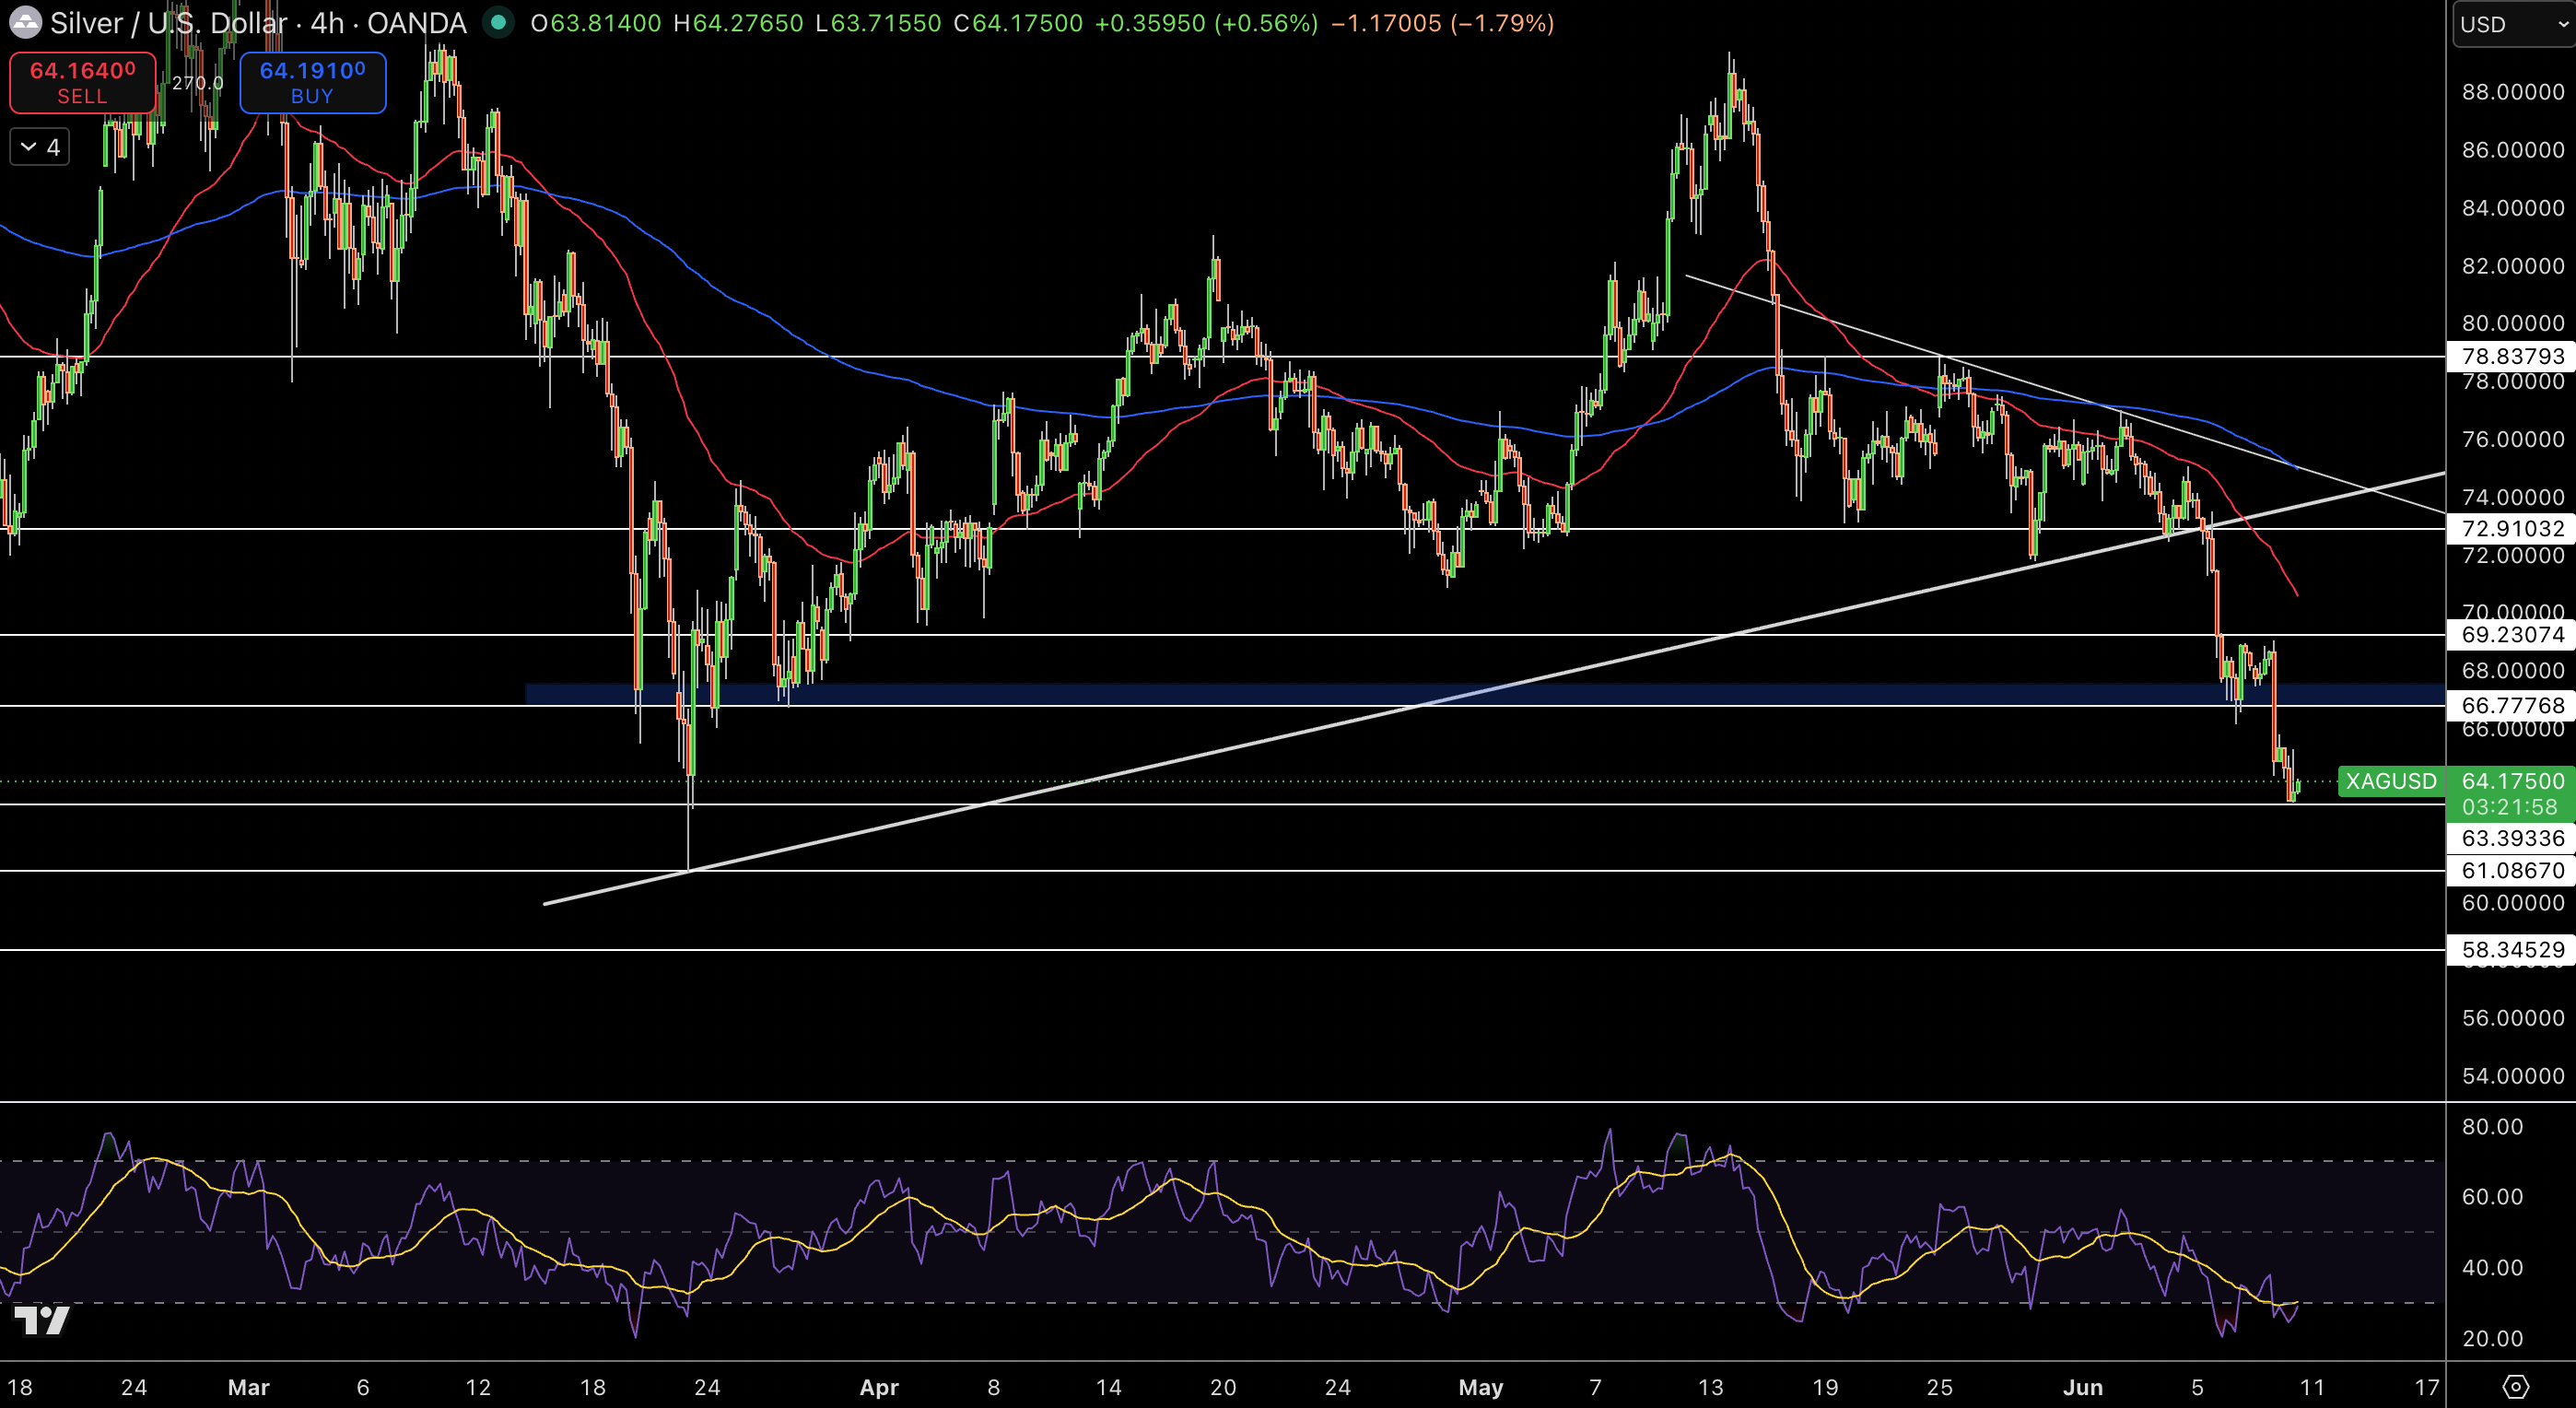Click the BUY 64.1910 button
Image resolution: width=2576 pixels, height=1408 pixels.
(312, 82)
